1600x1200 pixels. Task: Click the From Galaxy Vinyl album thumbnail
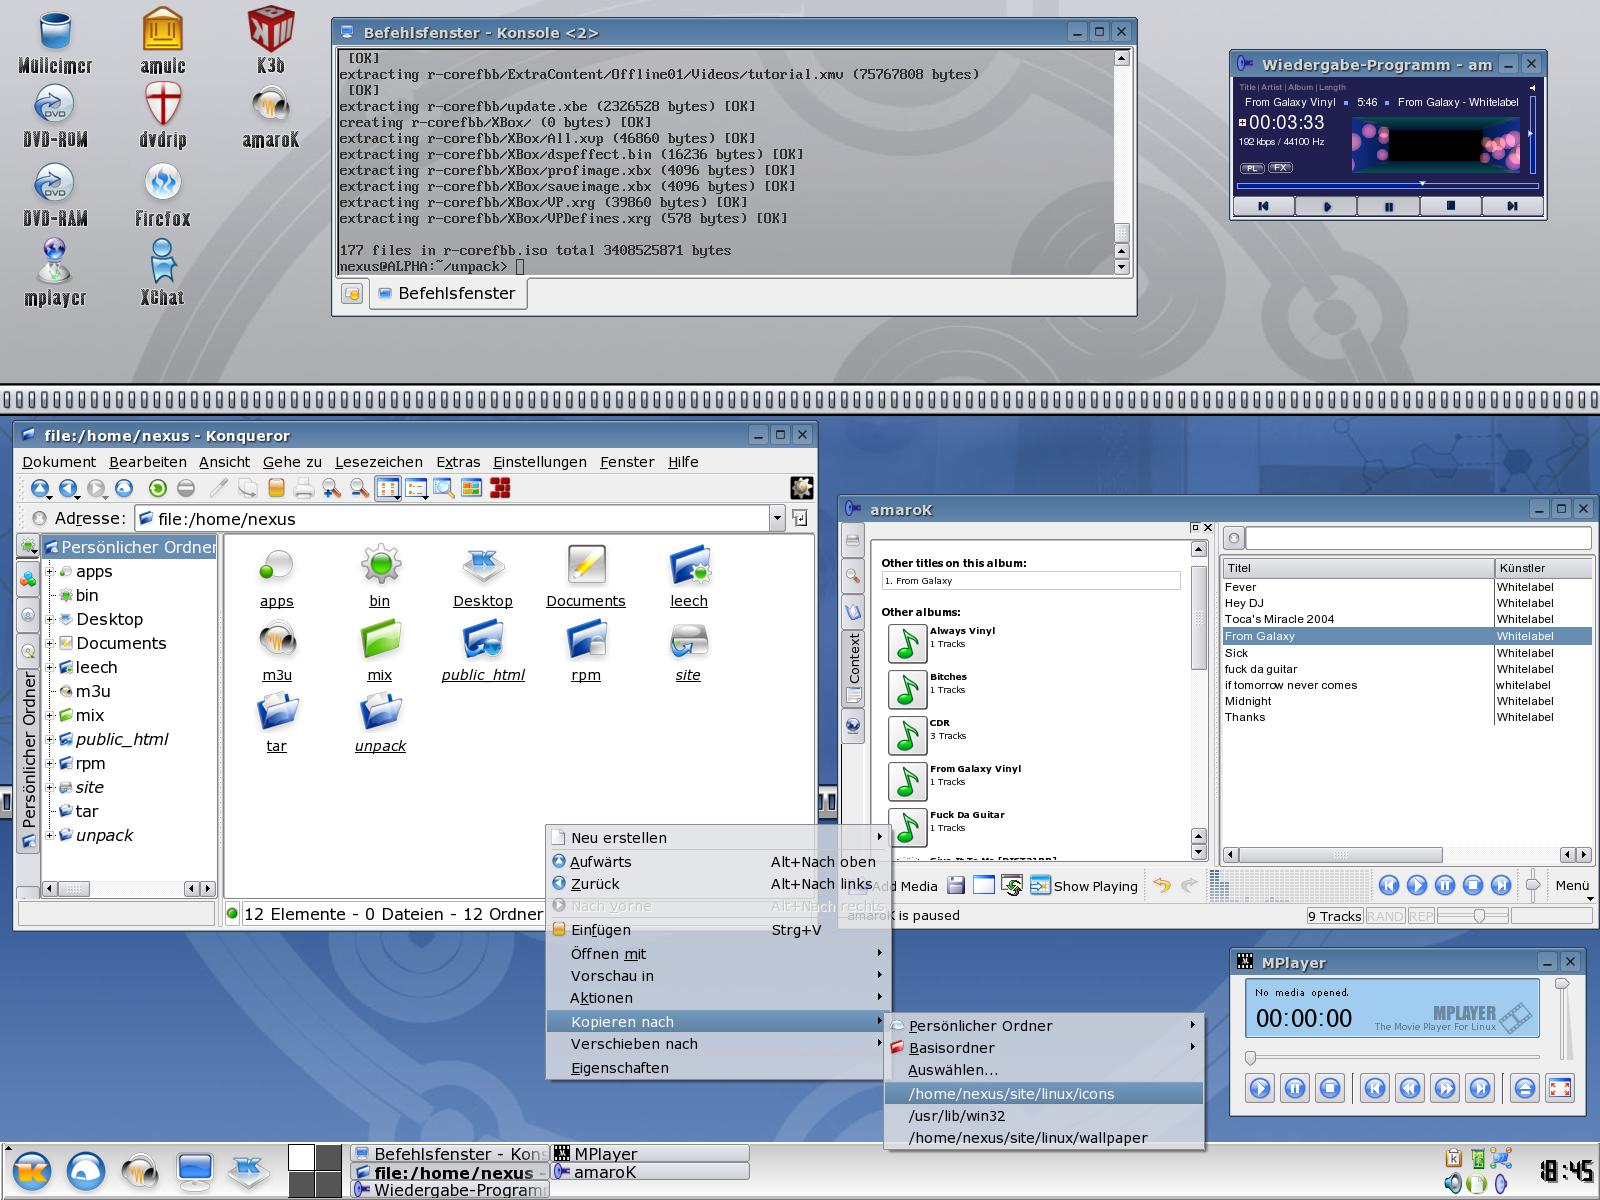907,781
